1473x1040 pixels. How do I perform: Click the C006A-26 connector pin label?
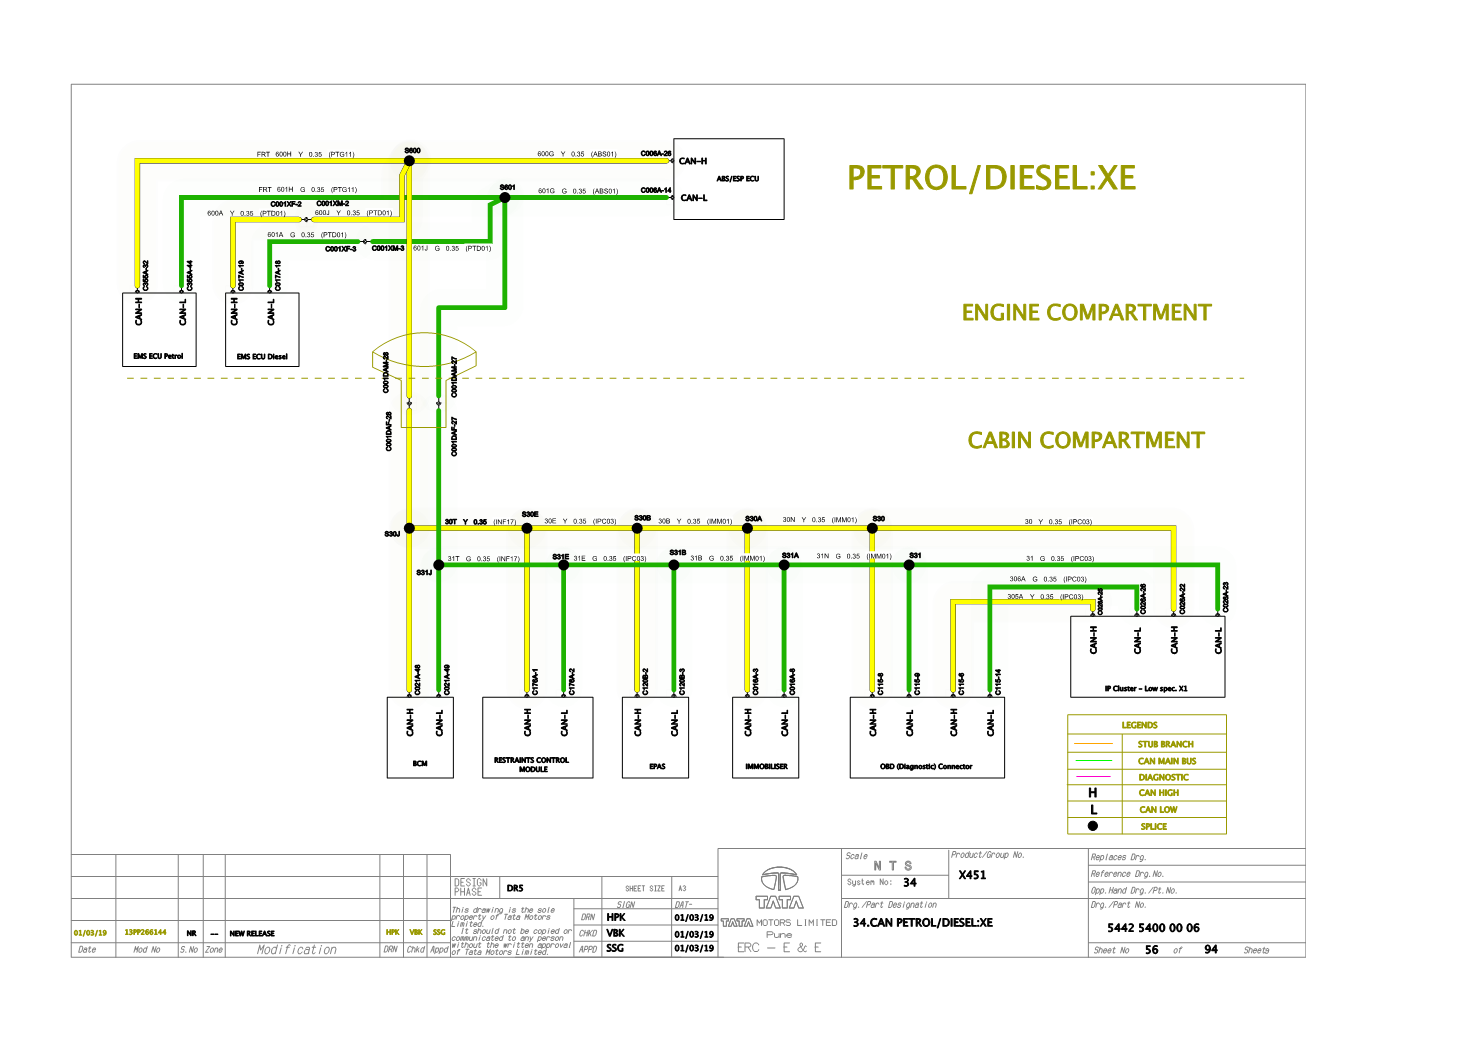click(656, 154)
